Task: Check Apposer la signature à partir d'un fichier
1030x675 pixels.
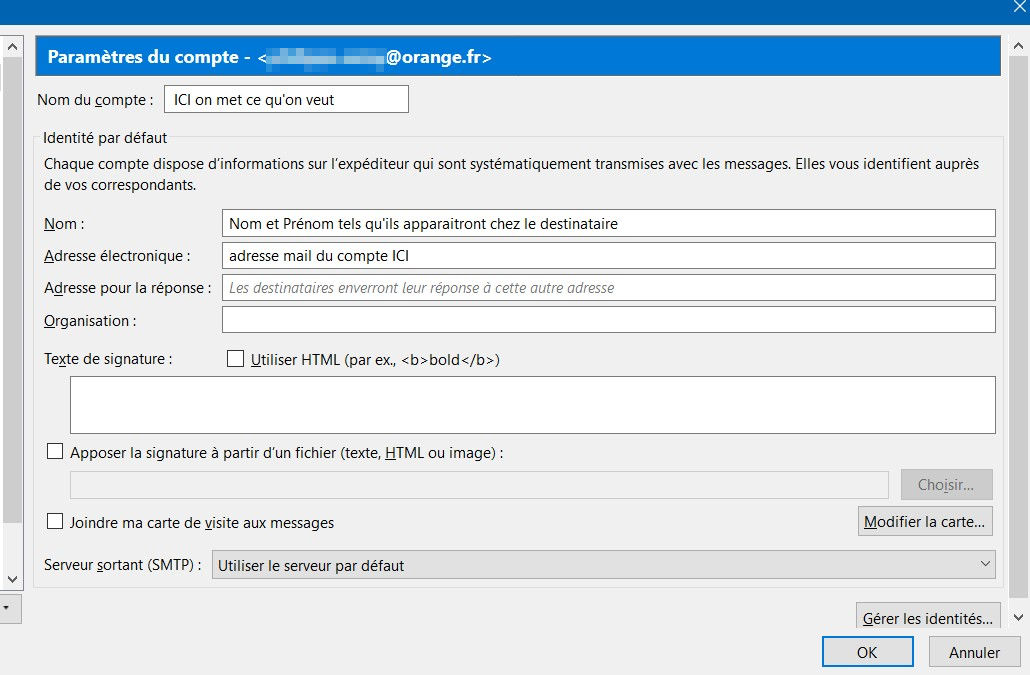Action: pos(55,452)
